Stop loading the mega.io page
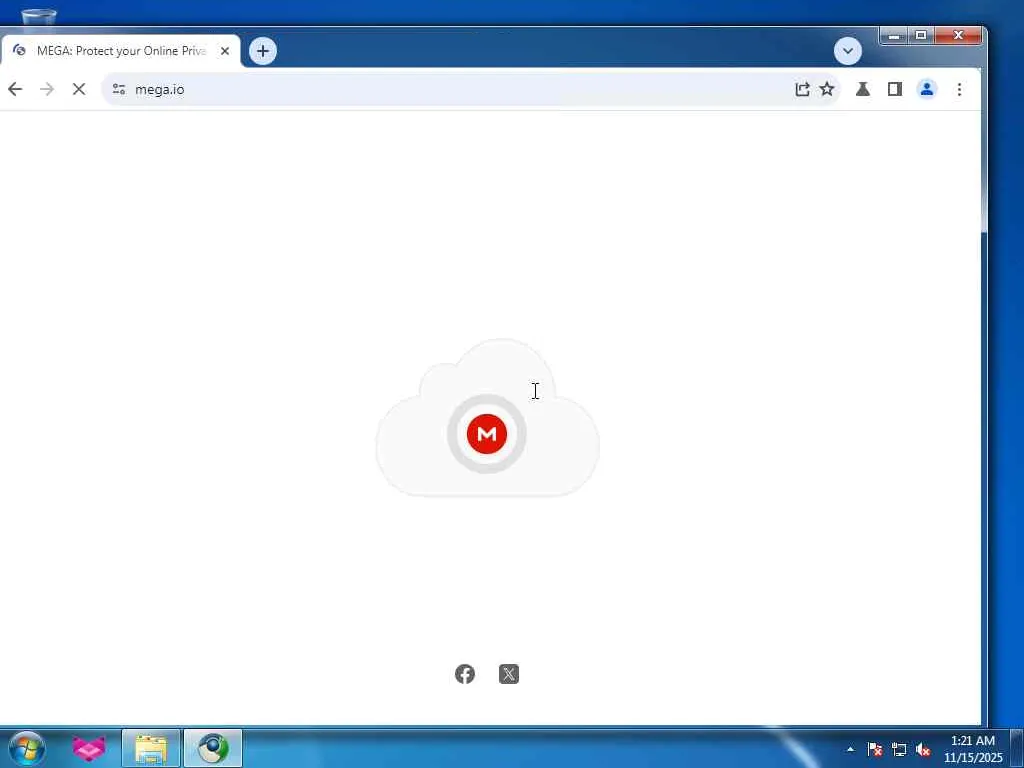This screenshot has width=1024, height=768. [x=79, y=89]
